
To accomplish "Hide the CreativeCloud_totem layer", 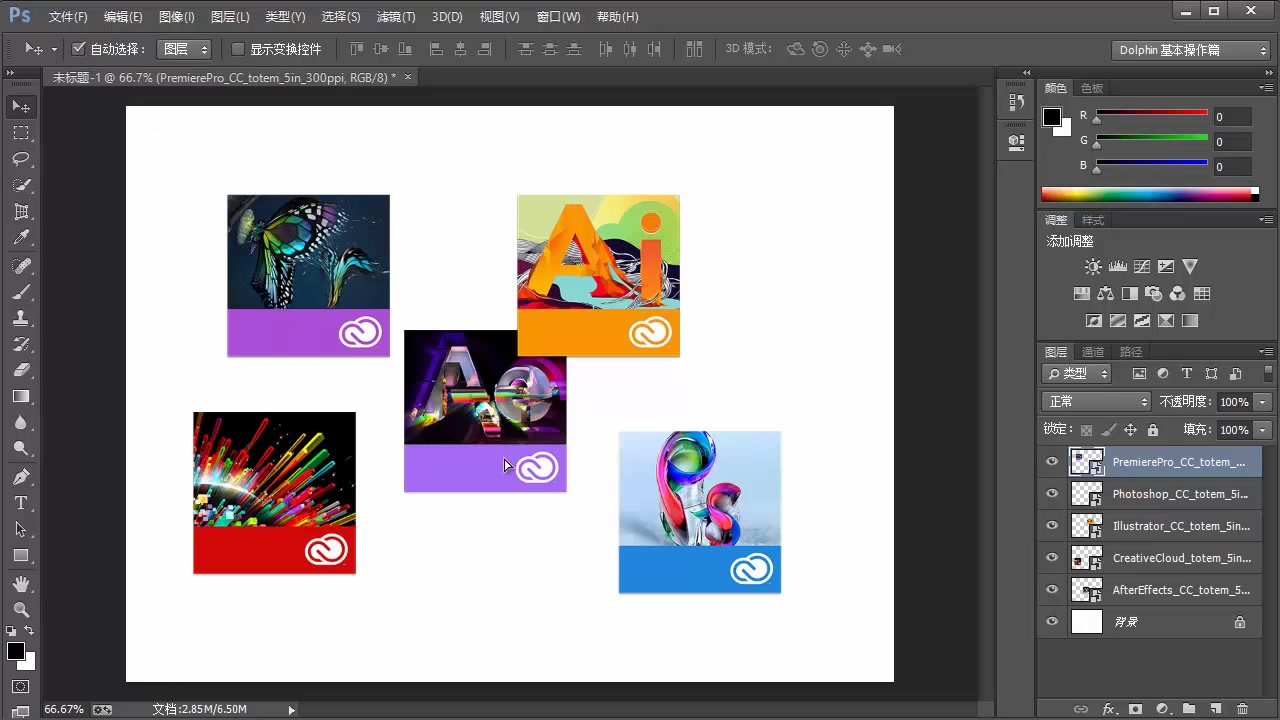I will click(x=1052, y=557).
